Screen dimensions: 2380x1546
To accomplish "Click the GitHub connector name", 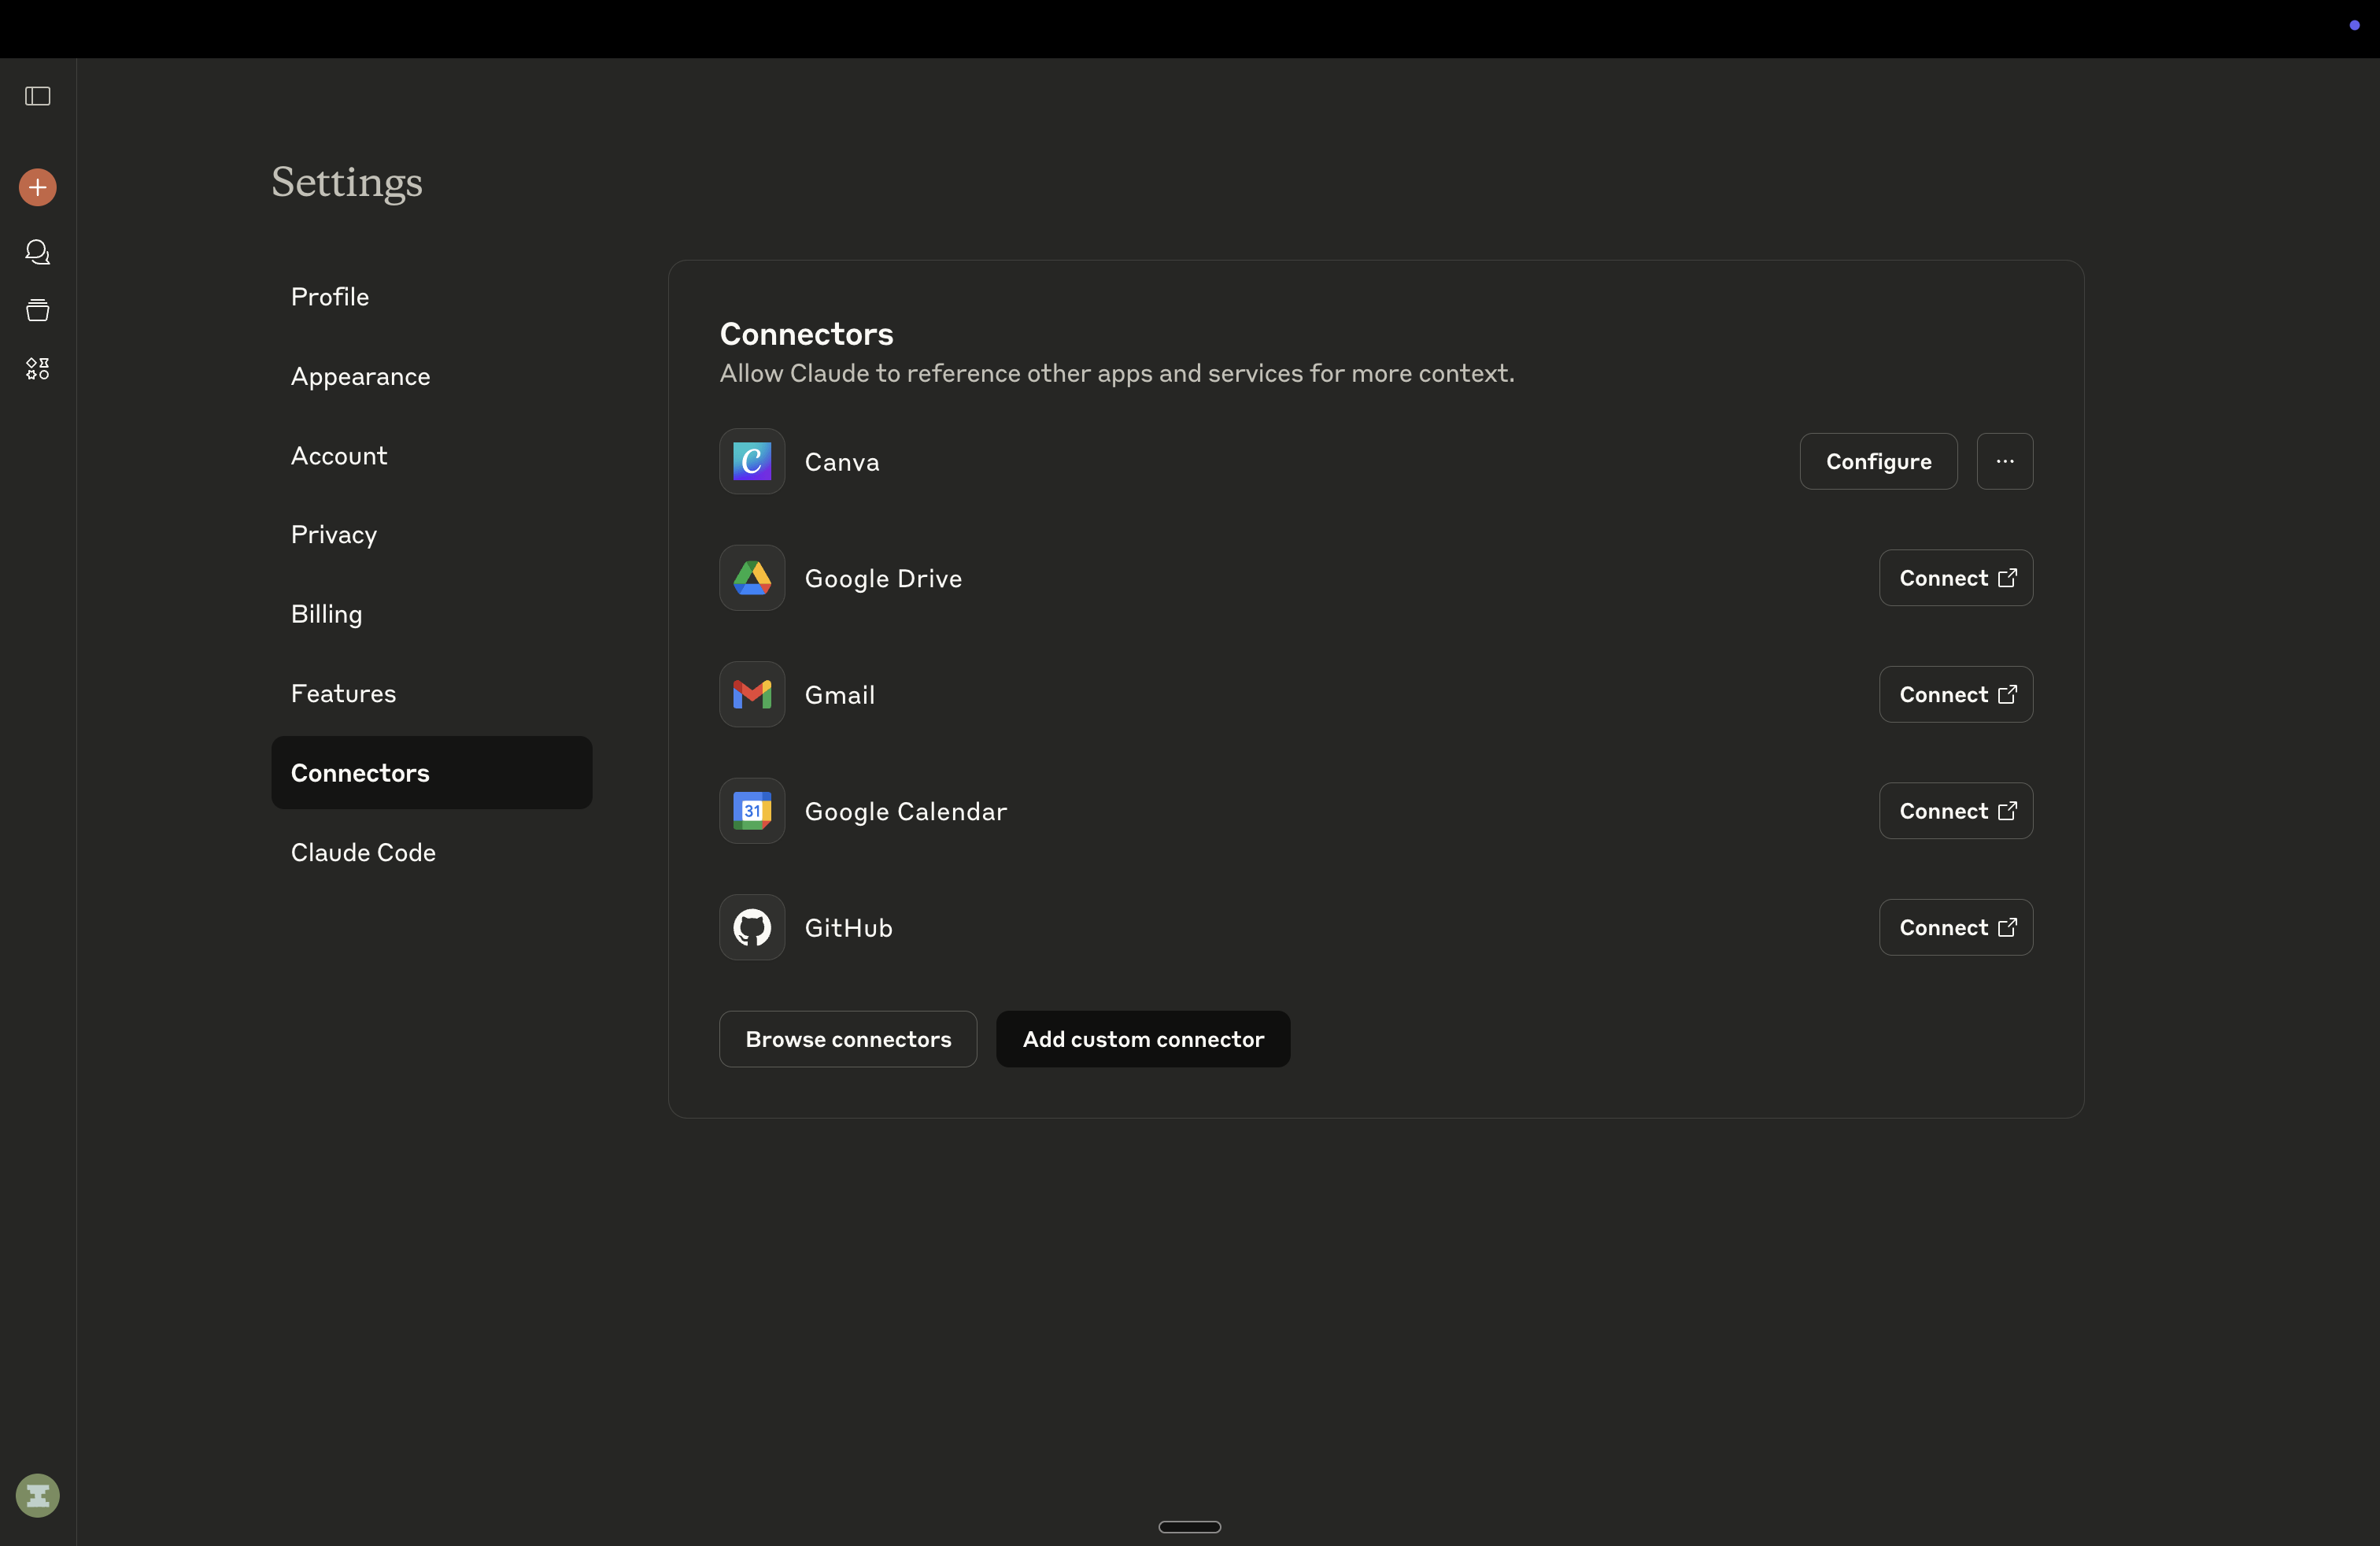I will 849,928.
